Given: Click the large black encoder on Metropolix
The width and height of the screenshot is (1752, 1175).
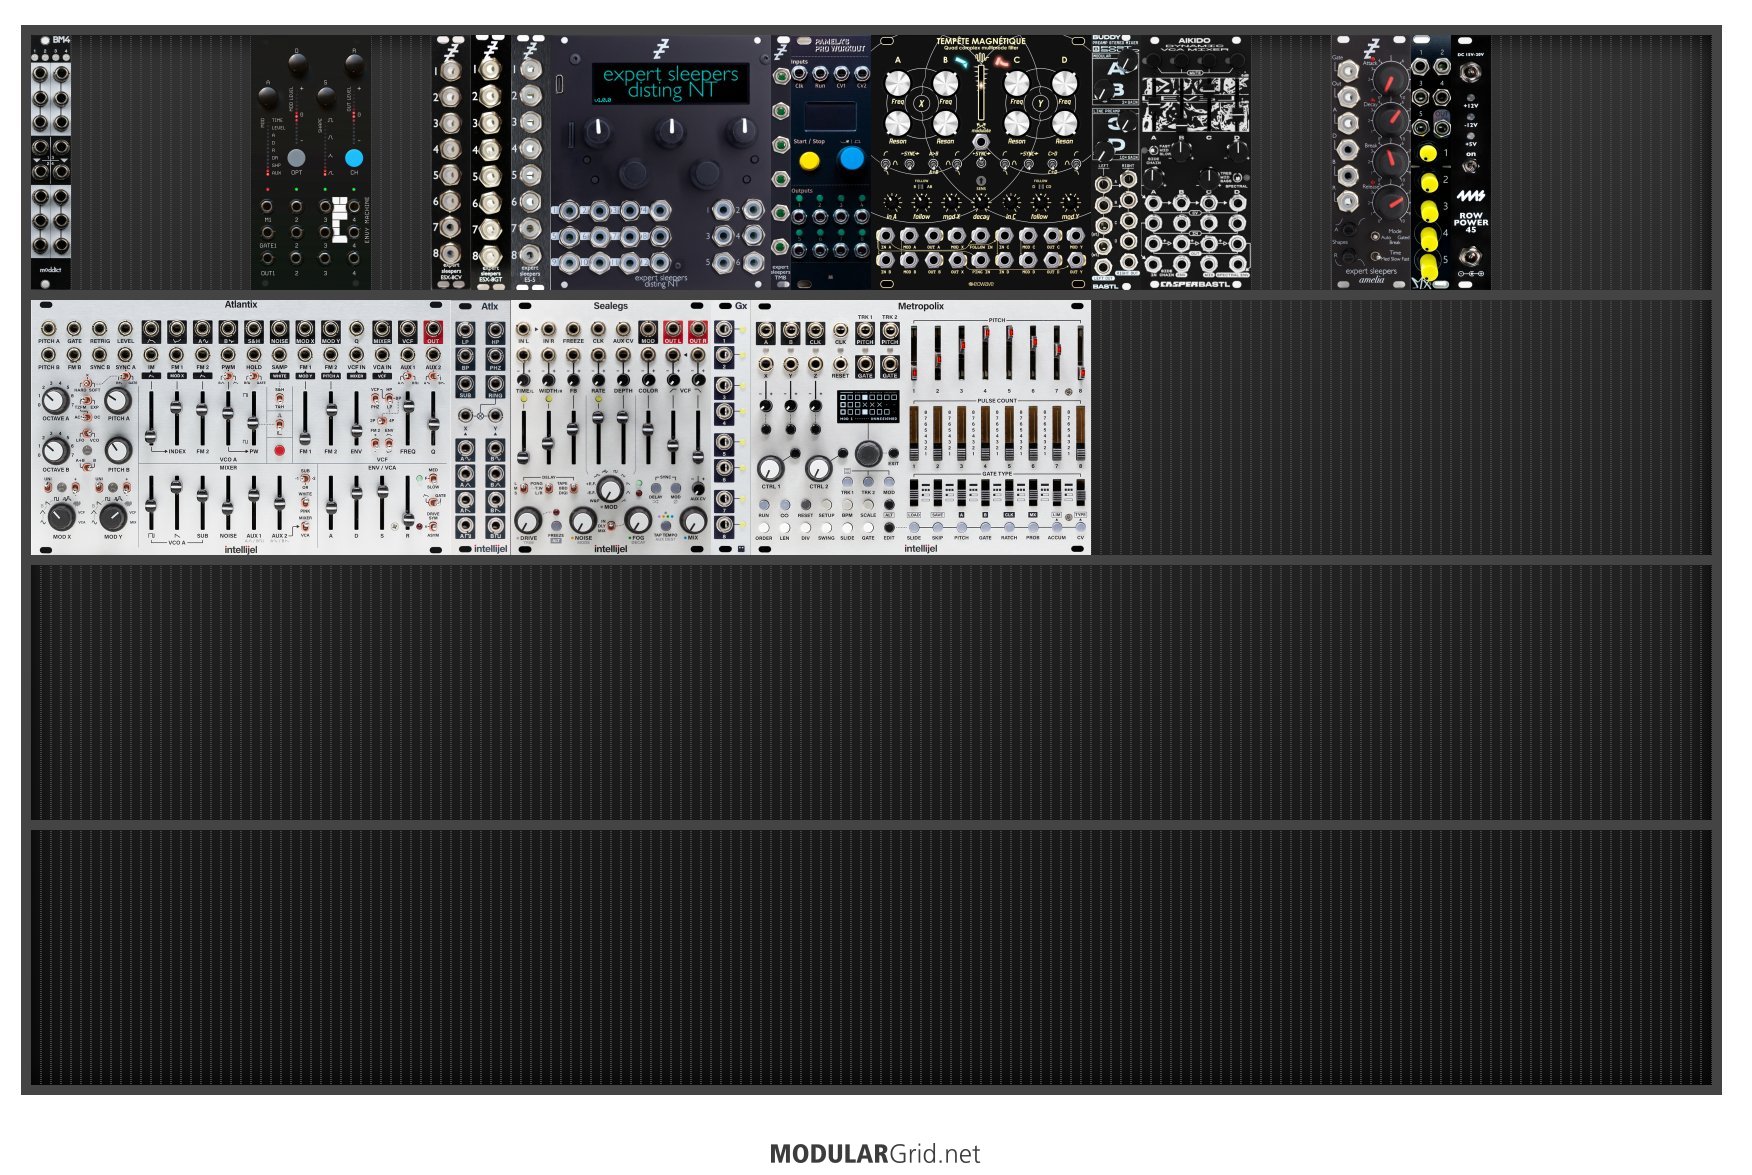Looking at the screenshot, I should [x=867, y=453].
